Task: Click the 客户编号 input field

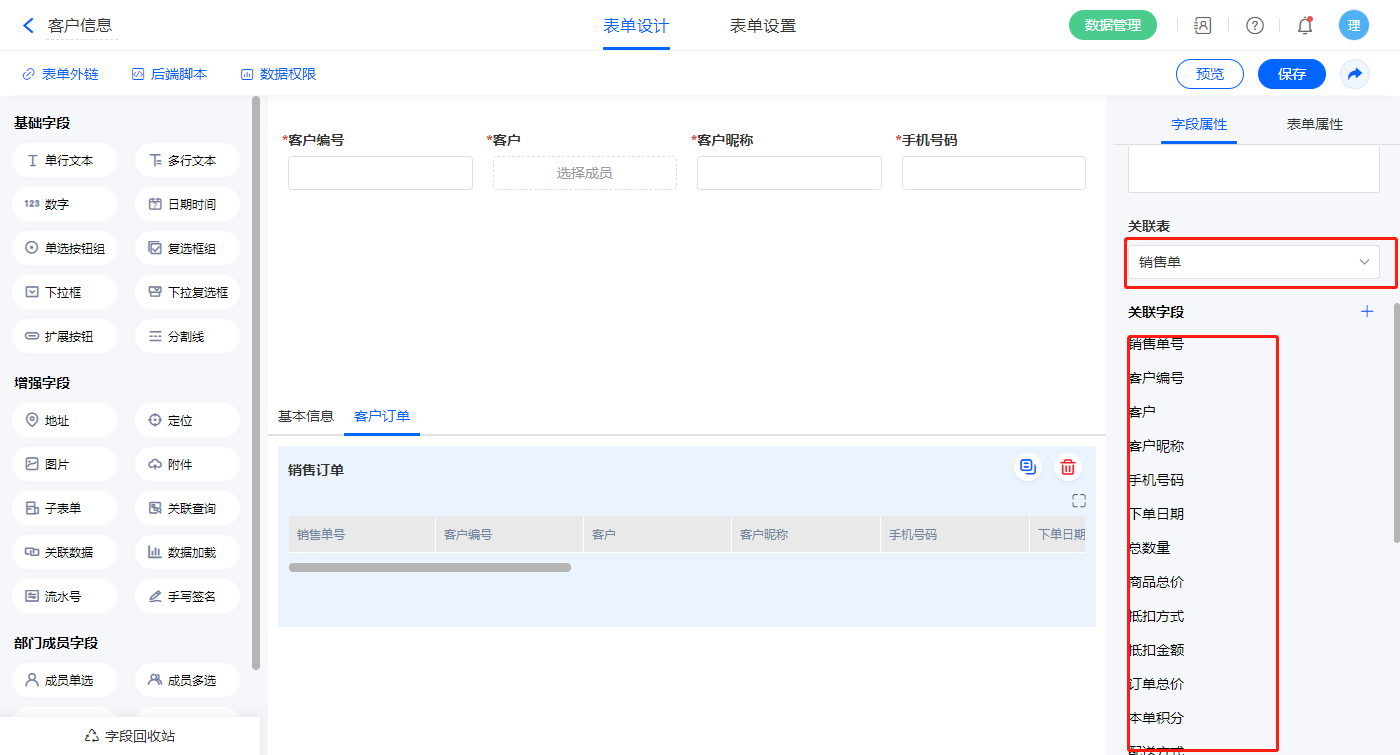Action: [380, 173]
